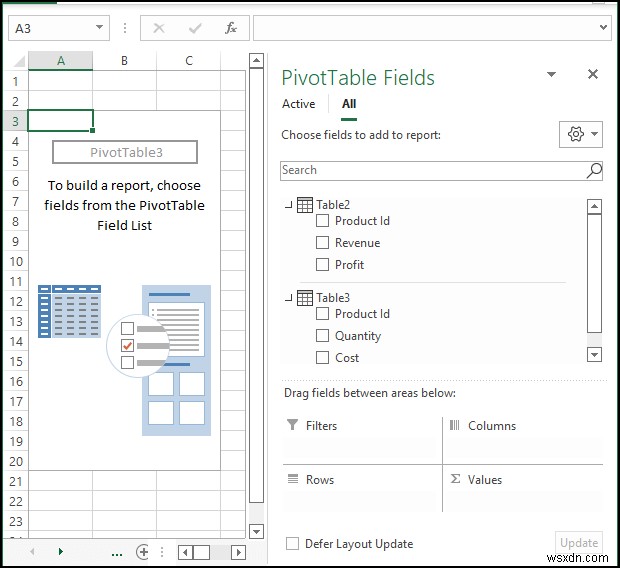The width and height of the screenshot is (620, 568).
Task: Open the Tools dropdown arrow beside gear
Action: point(594,134)
